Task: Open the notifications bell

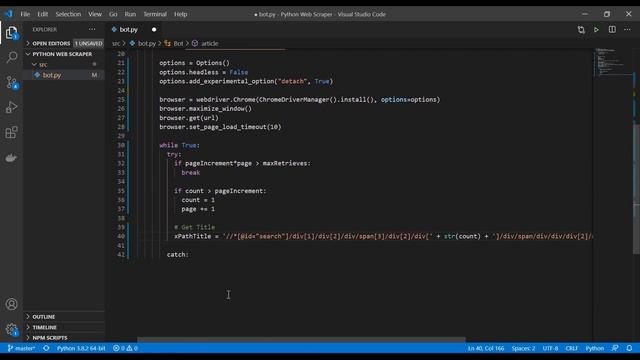Action: tap(629, 348)
